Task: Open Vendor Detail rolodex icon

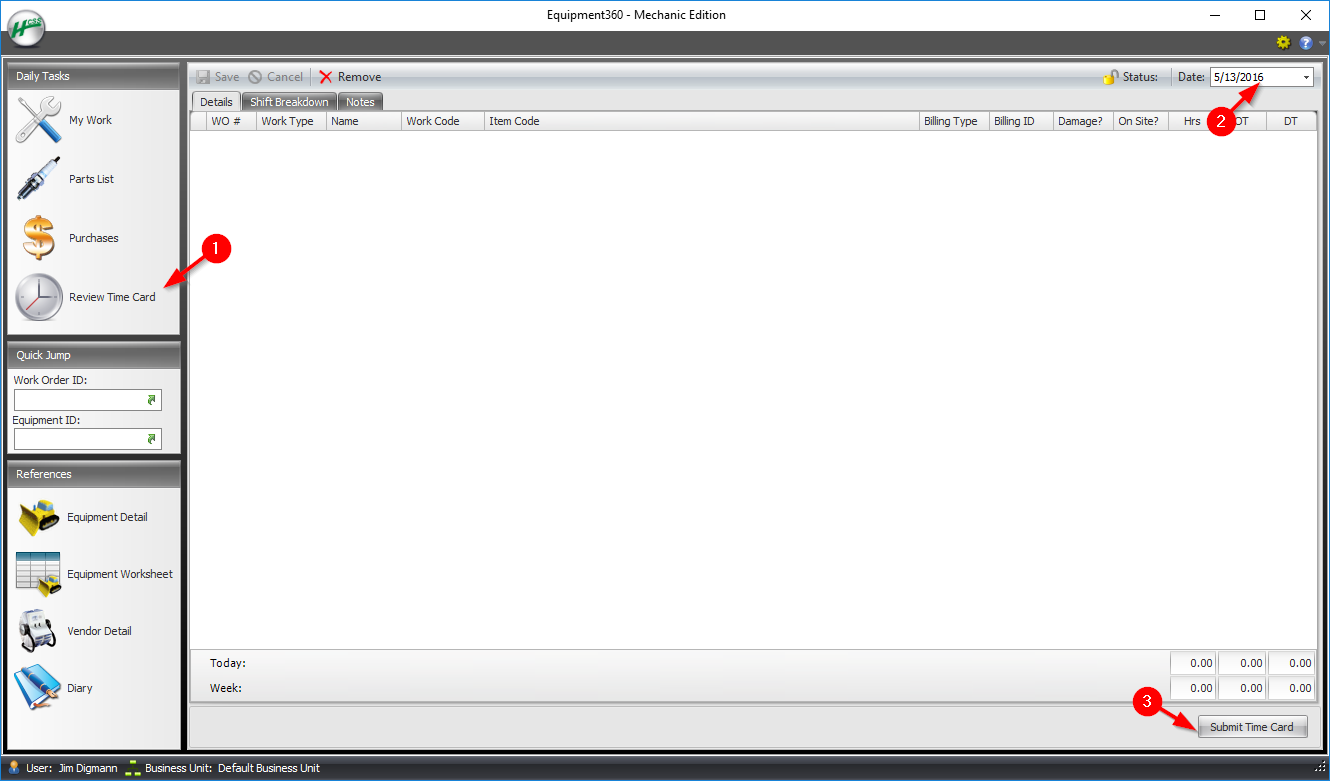Action: (x=38, y=631)
